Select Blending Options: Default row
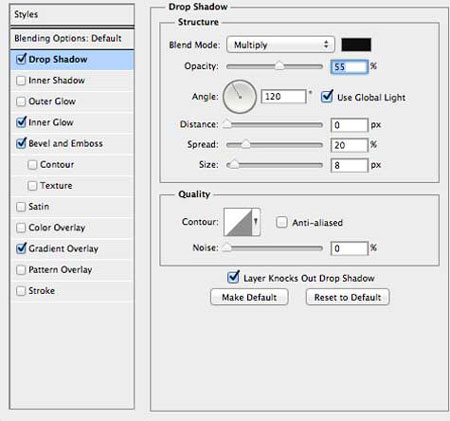The height and width of the screenshot is (421, 450). [72, 38]
